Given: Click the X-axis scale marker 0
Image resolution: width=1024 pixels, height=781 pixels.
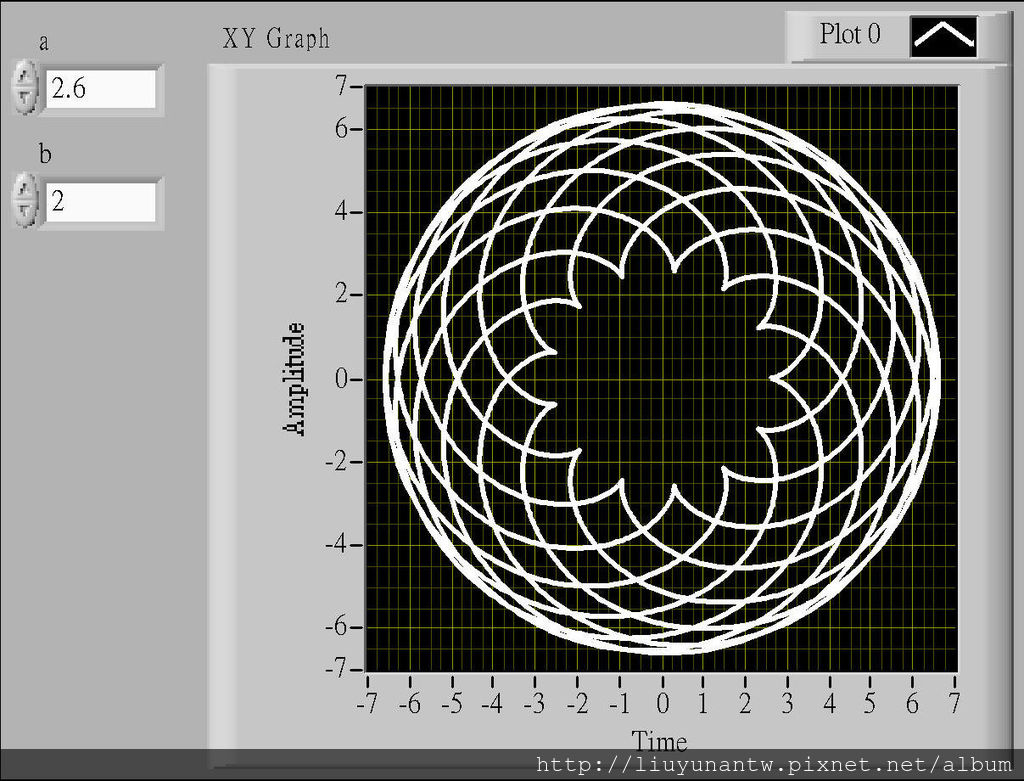Looking at the screenshot, I should pyautogui.click(x=663, y=703).
